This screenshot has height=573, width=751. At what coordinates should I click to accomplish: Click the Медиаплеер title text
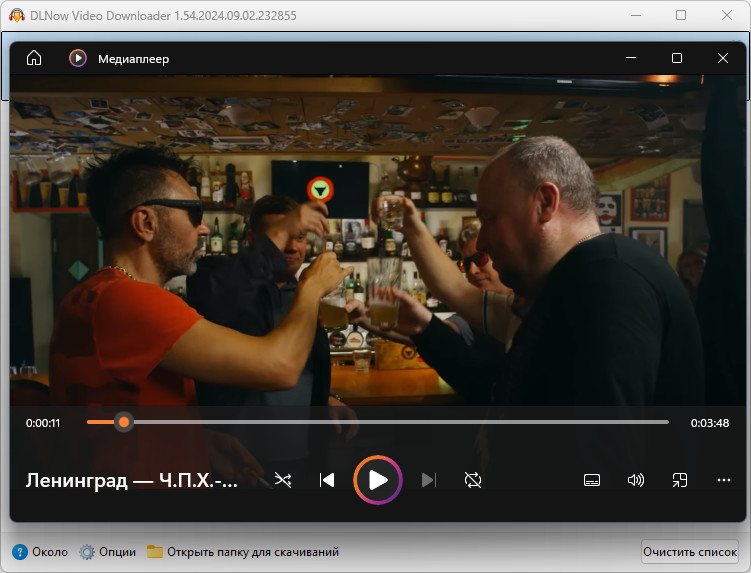point(133,59)
